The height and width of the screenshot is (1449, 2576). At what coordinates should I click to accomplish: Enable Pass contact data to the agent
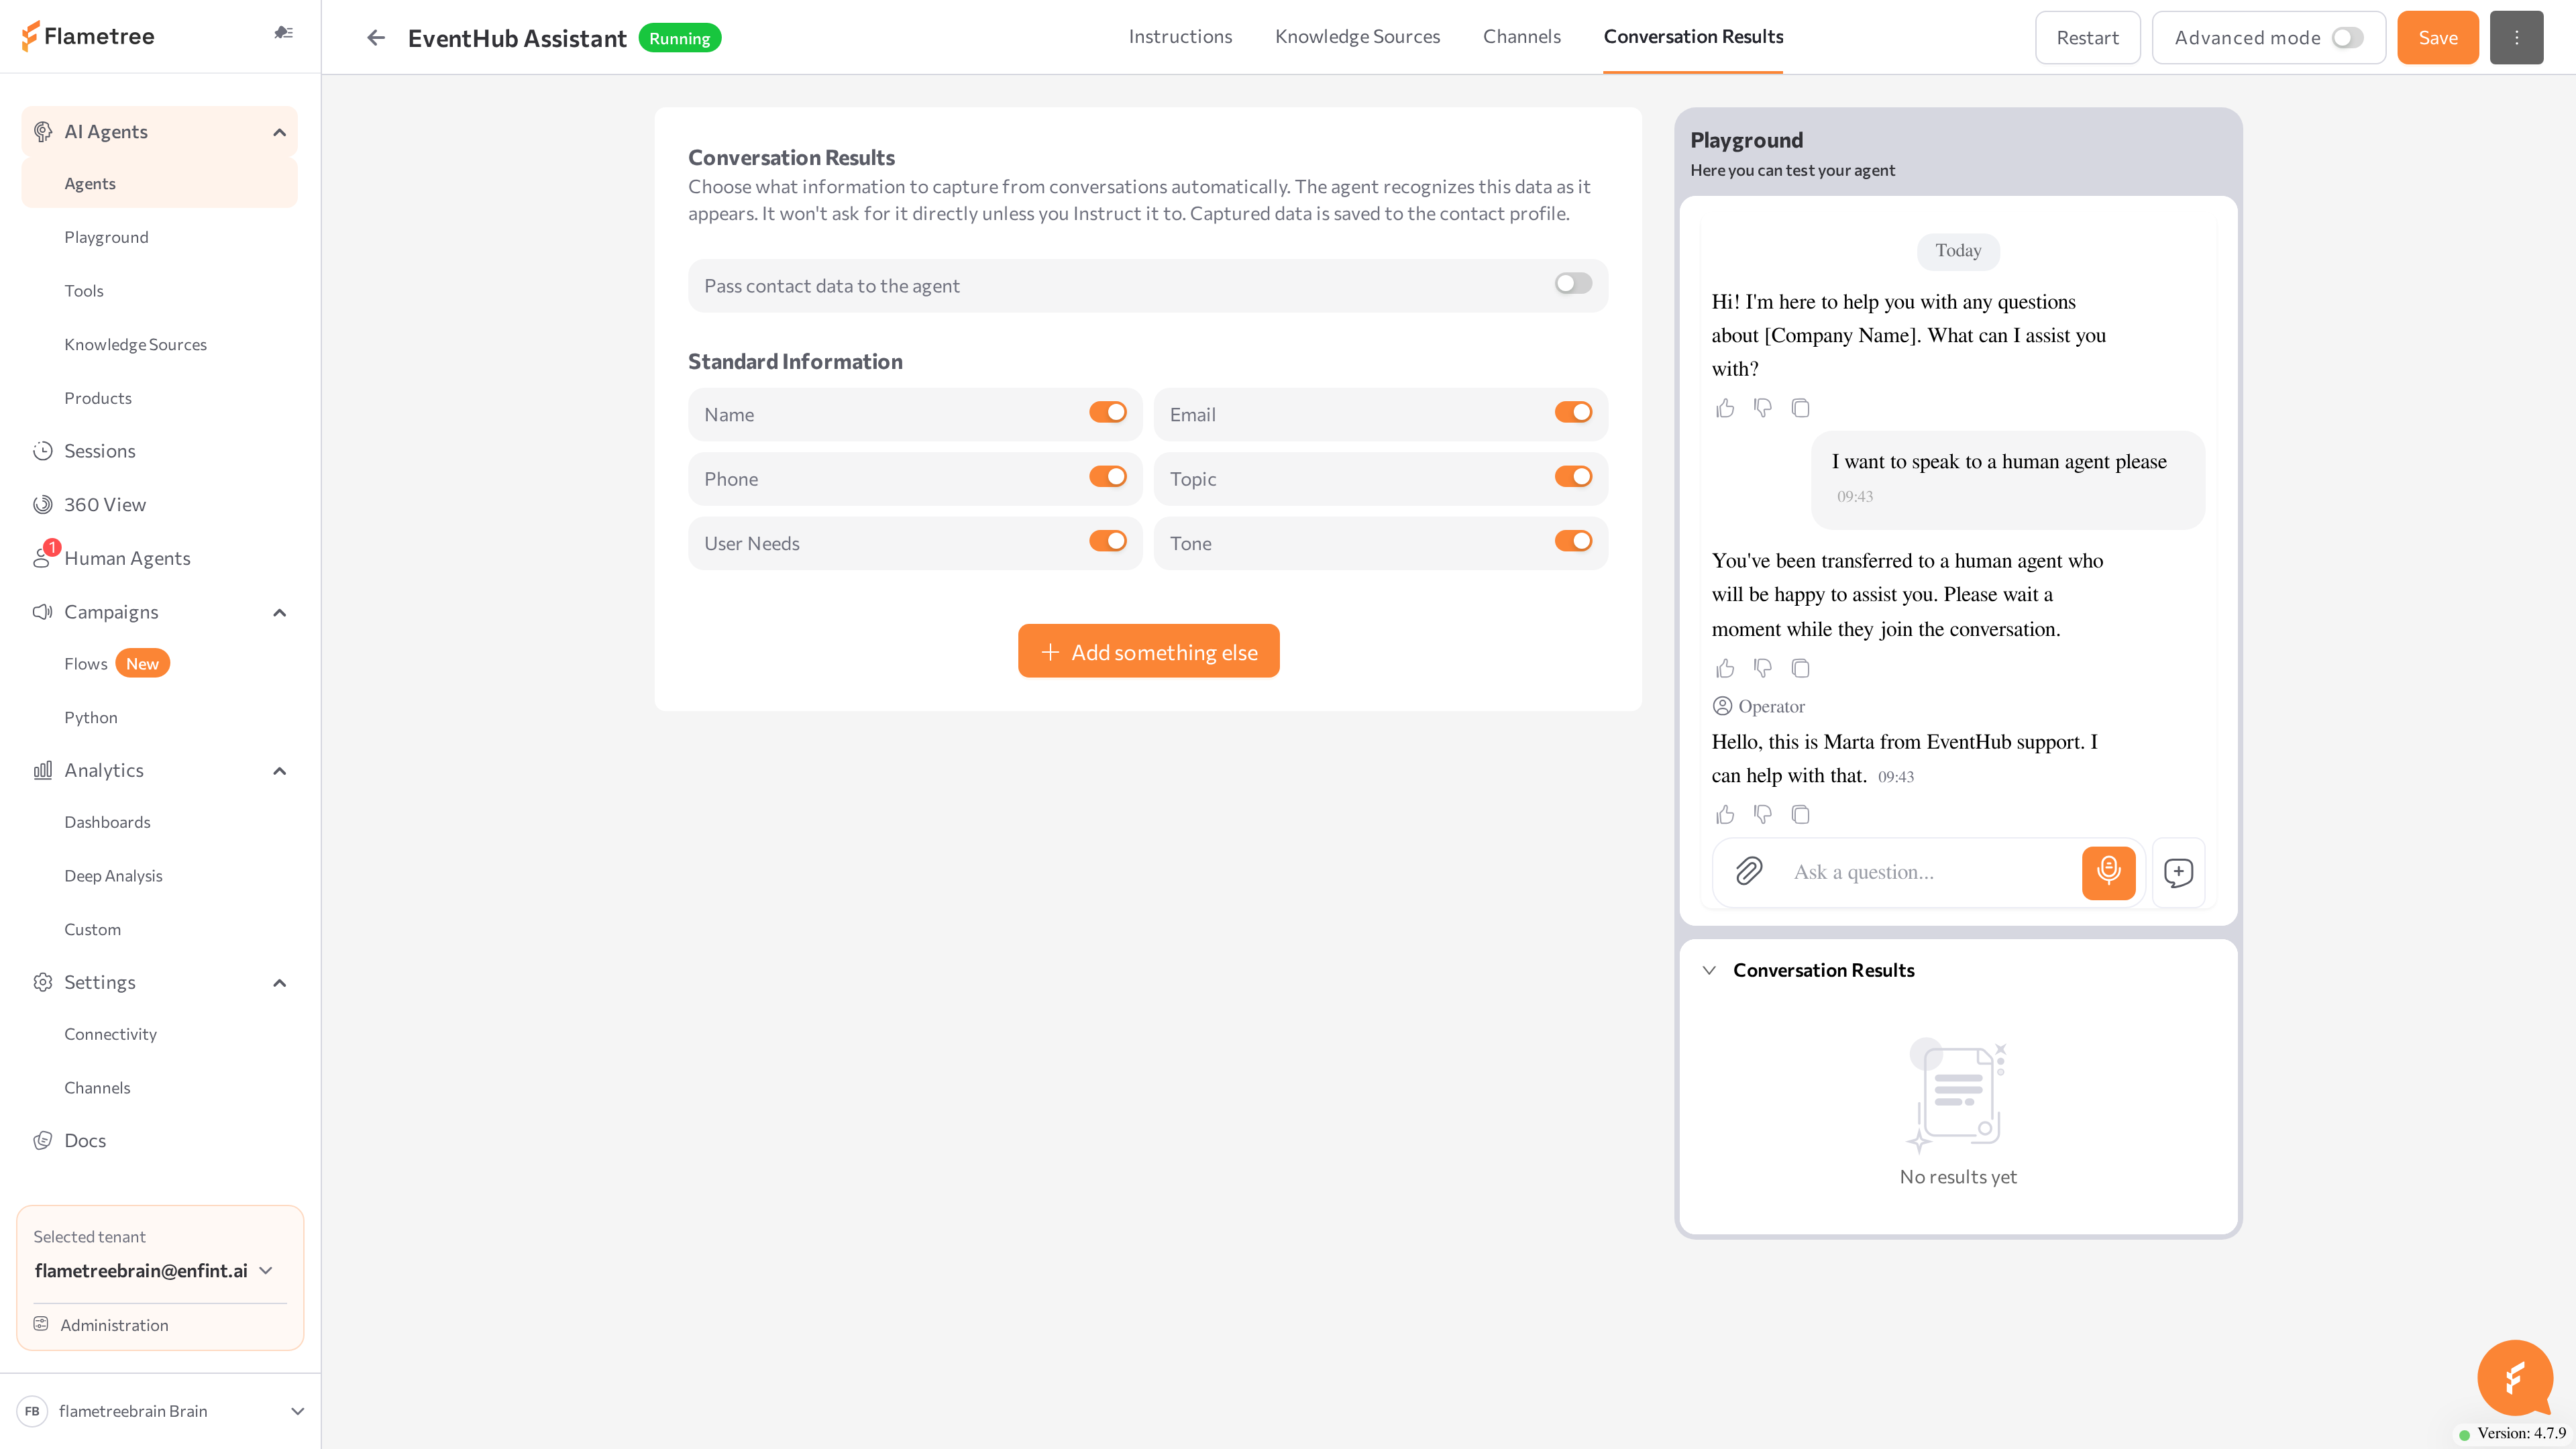(x=1572, y=285)
